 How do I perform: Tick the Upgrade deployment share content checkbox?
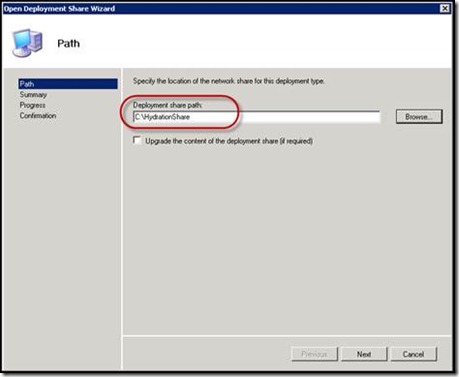click(x=137, y=140)
